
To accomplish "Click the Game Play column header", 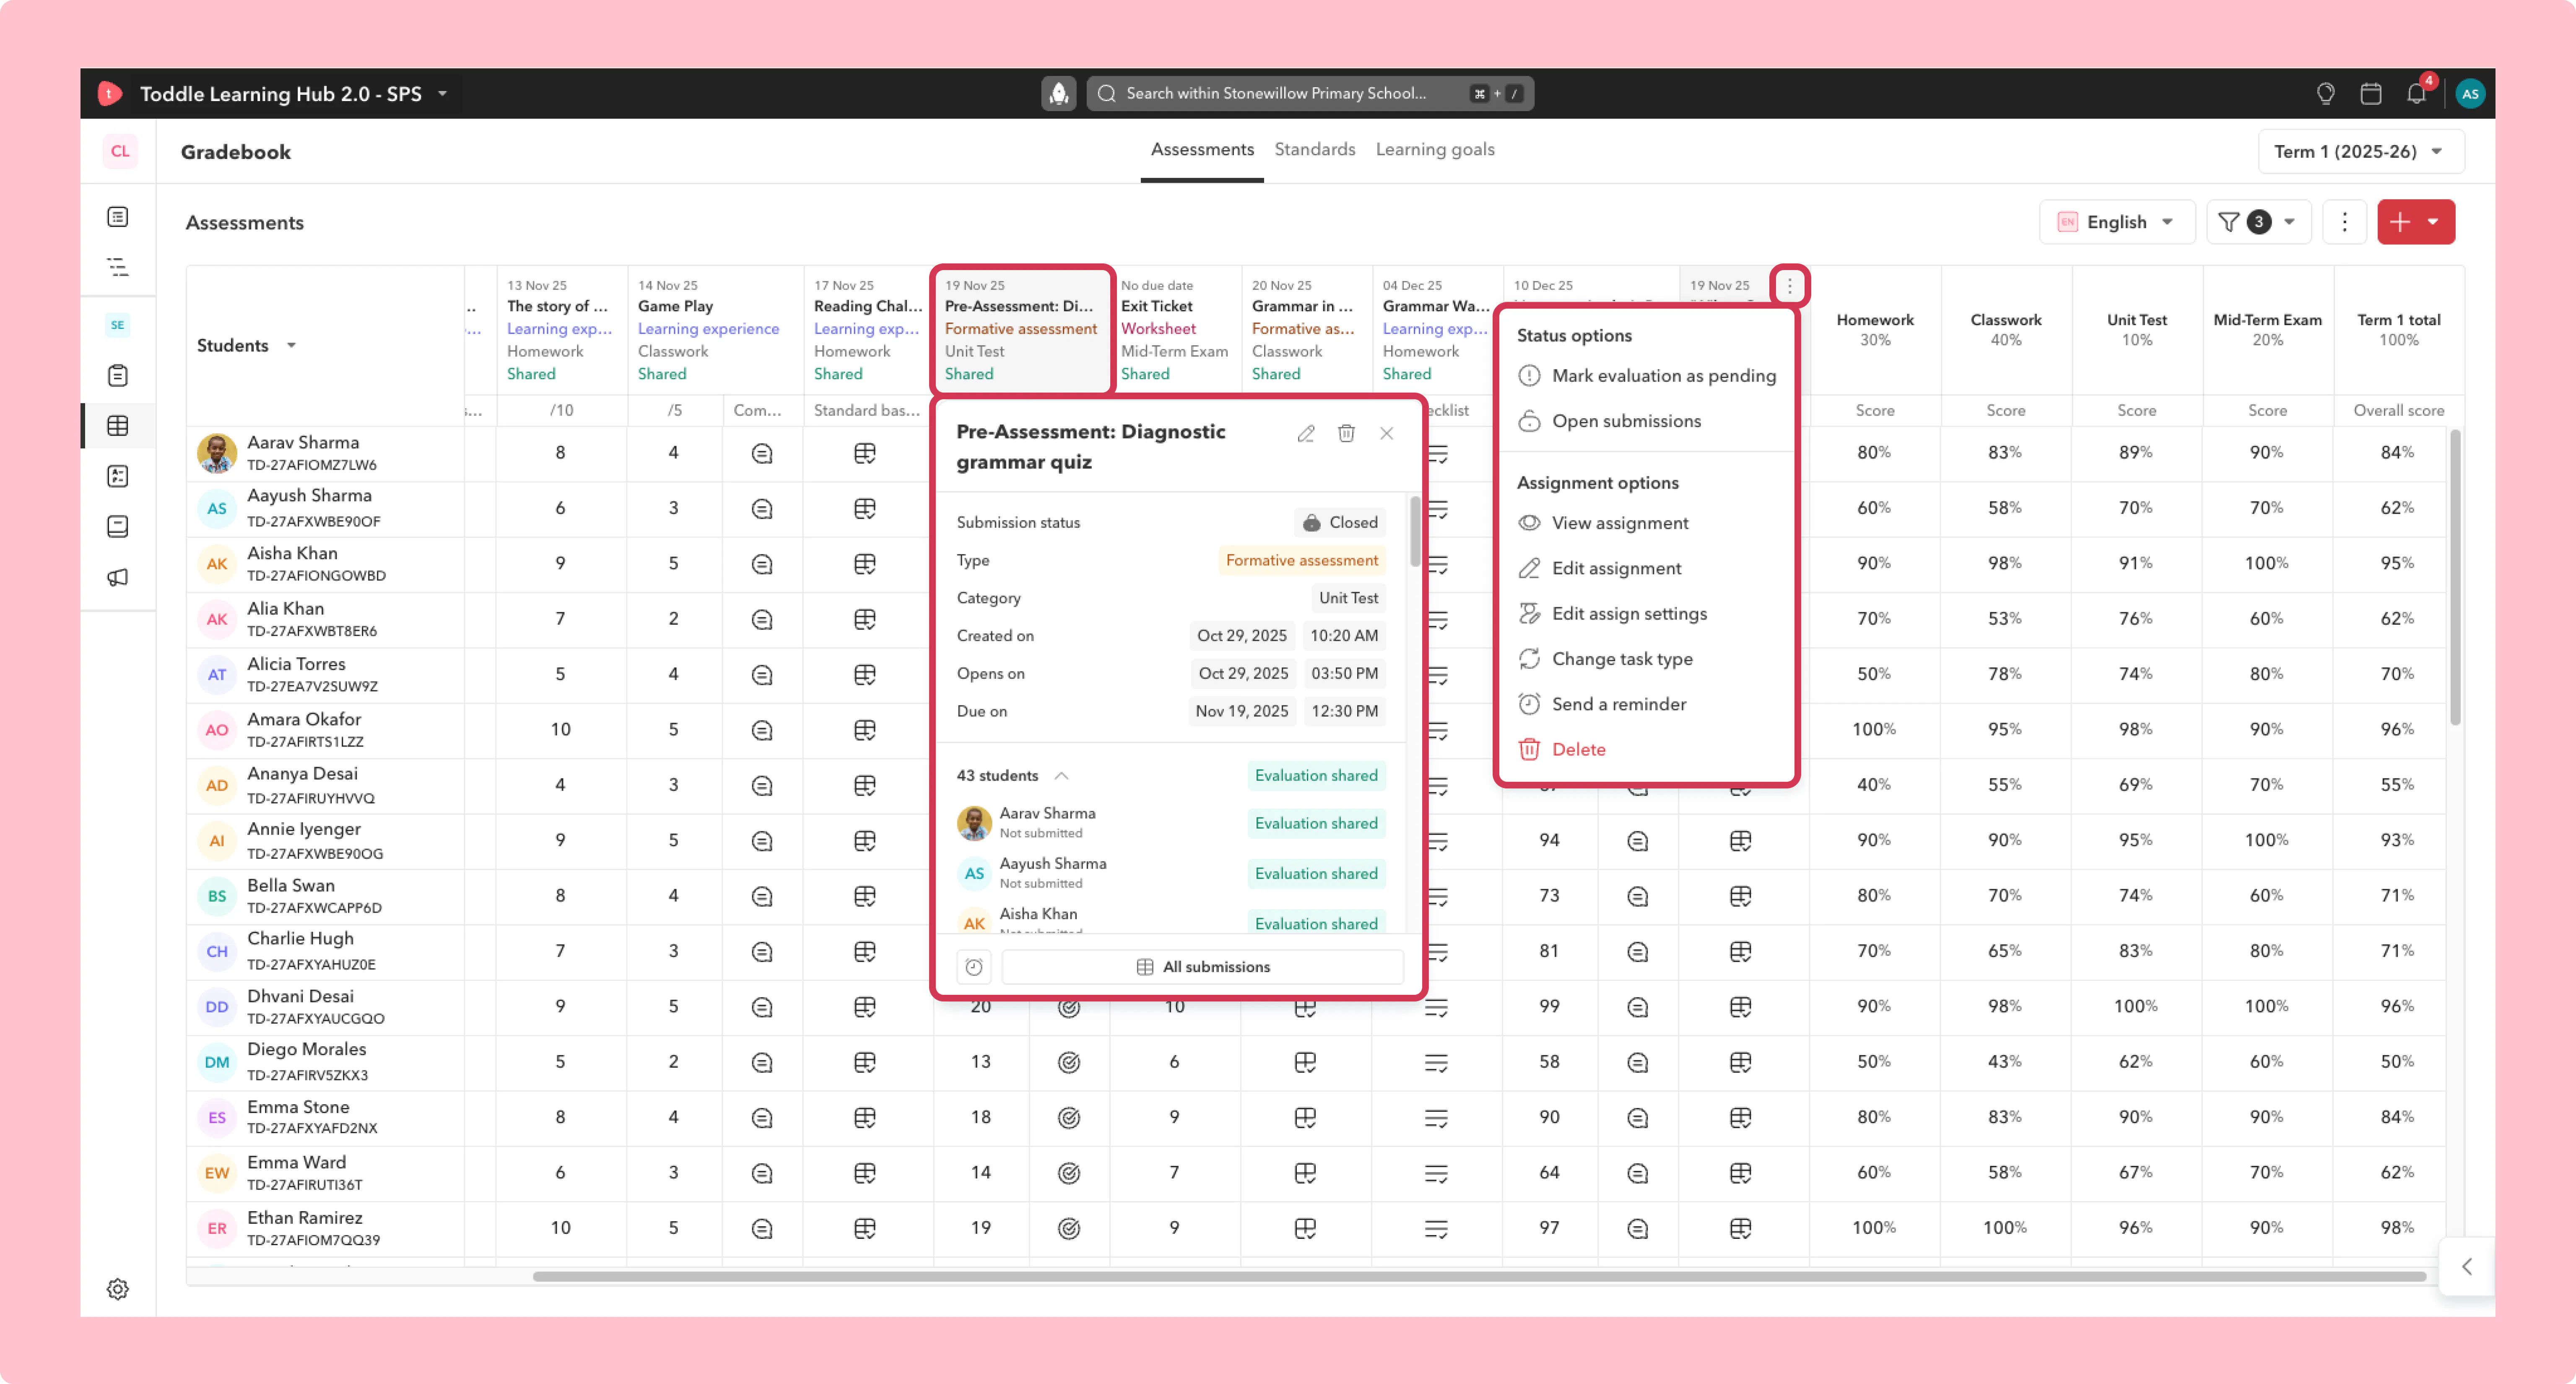I will 715,330.
